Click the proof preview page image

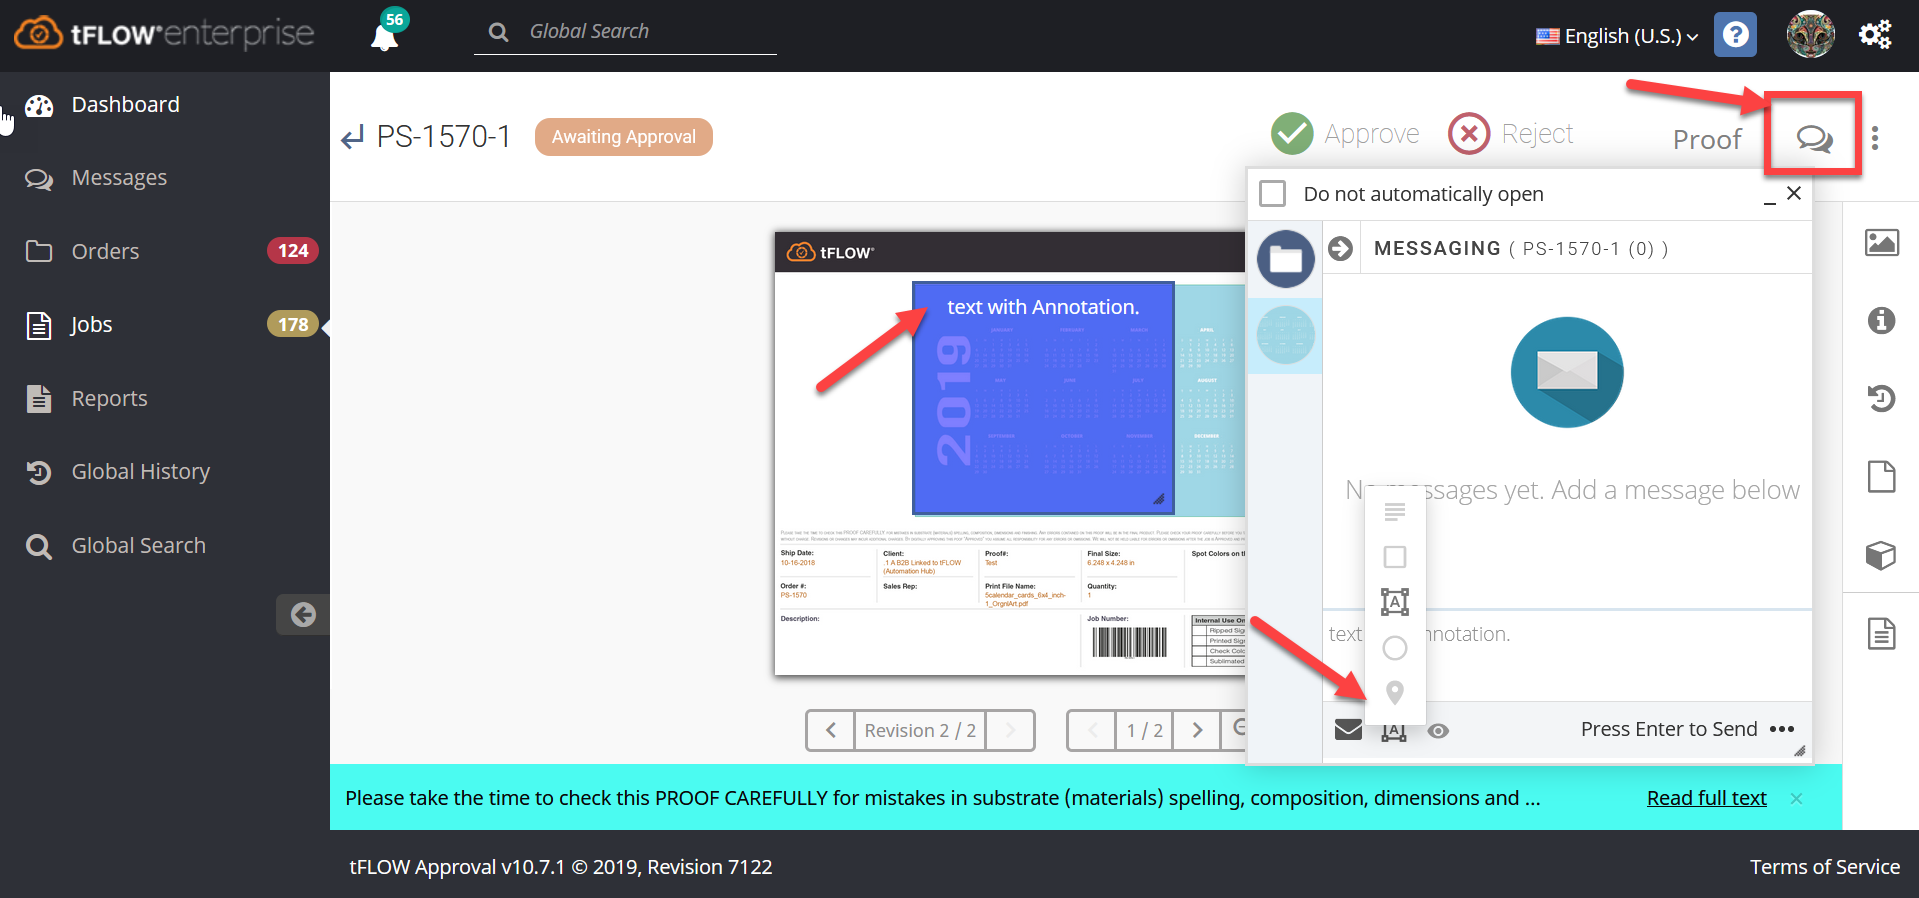point(1010,454)
